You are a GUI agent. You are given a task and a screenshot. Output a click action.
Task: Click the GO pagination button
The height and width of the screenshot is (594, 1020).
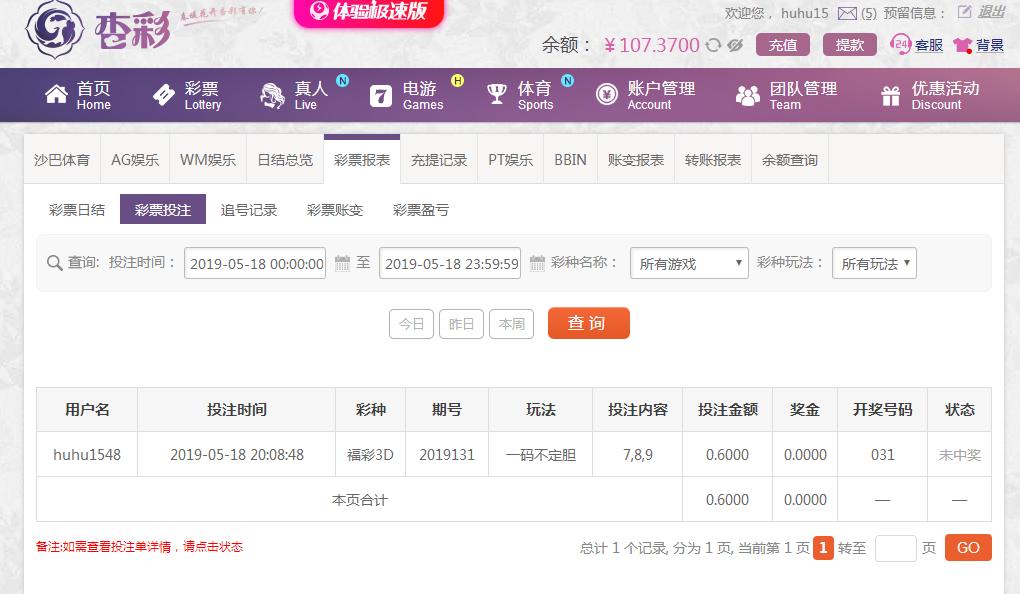pos(968,548)
